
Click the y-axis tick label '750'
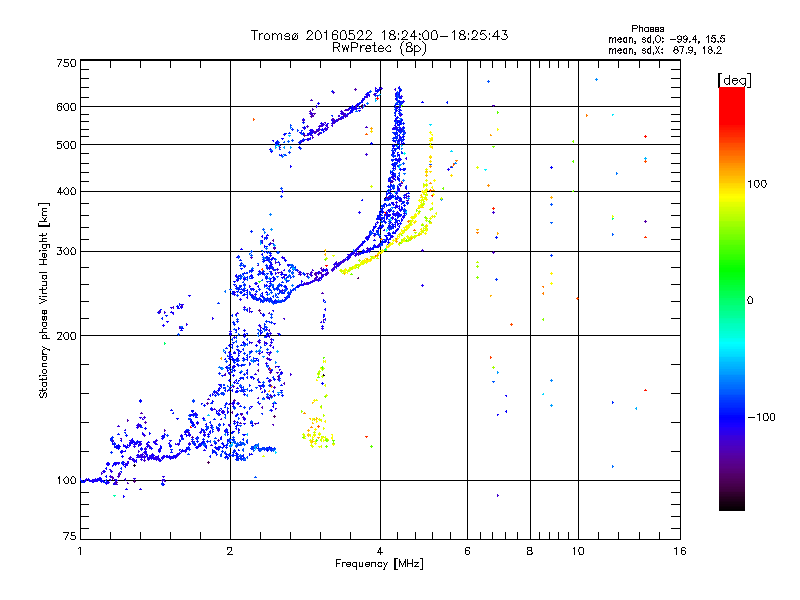click(x=66, y=63)
